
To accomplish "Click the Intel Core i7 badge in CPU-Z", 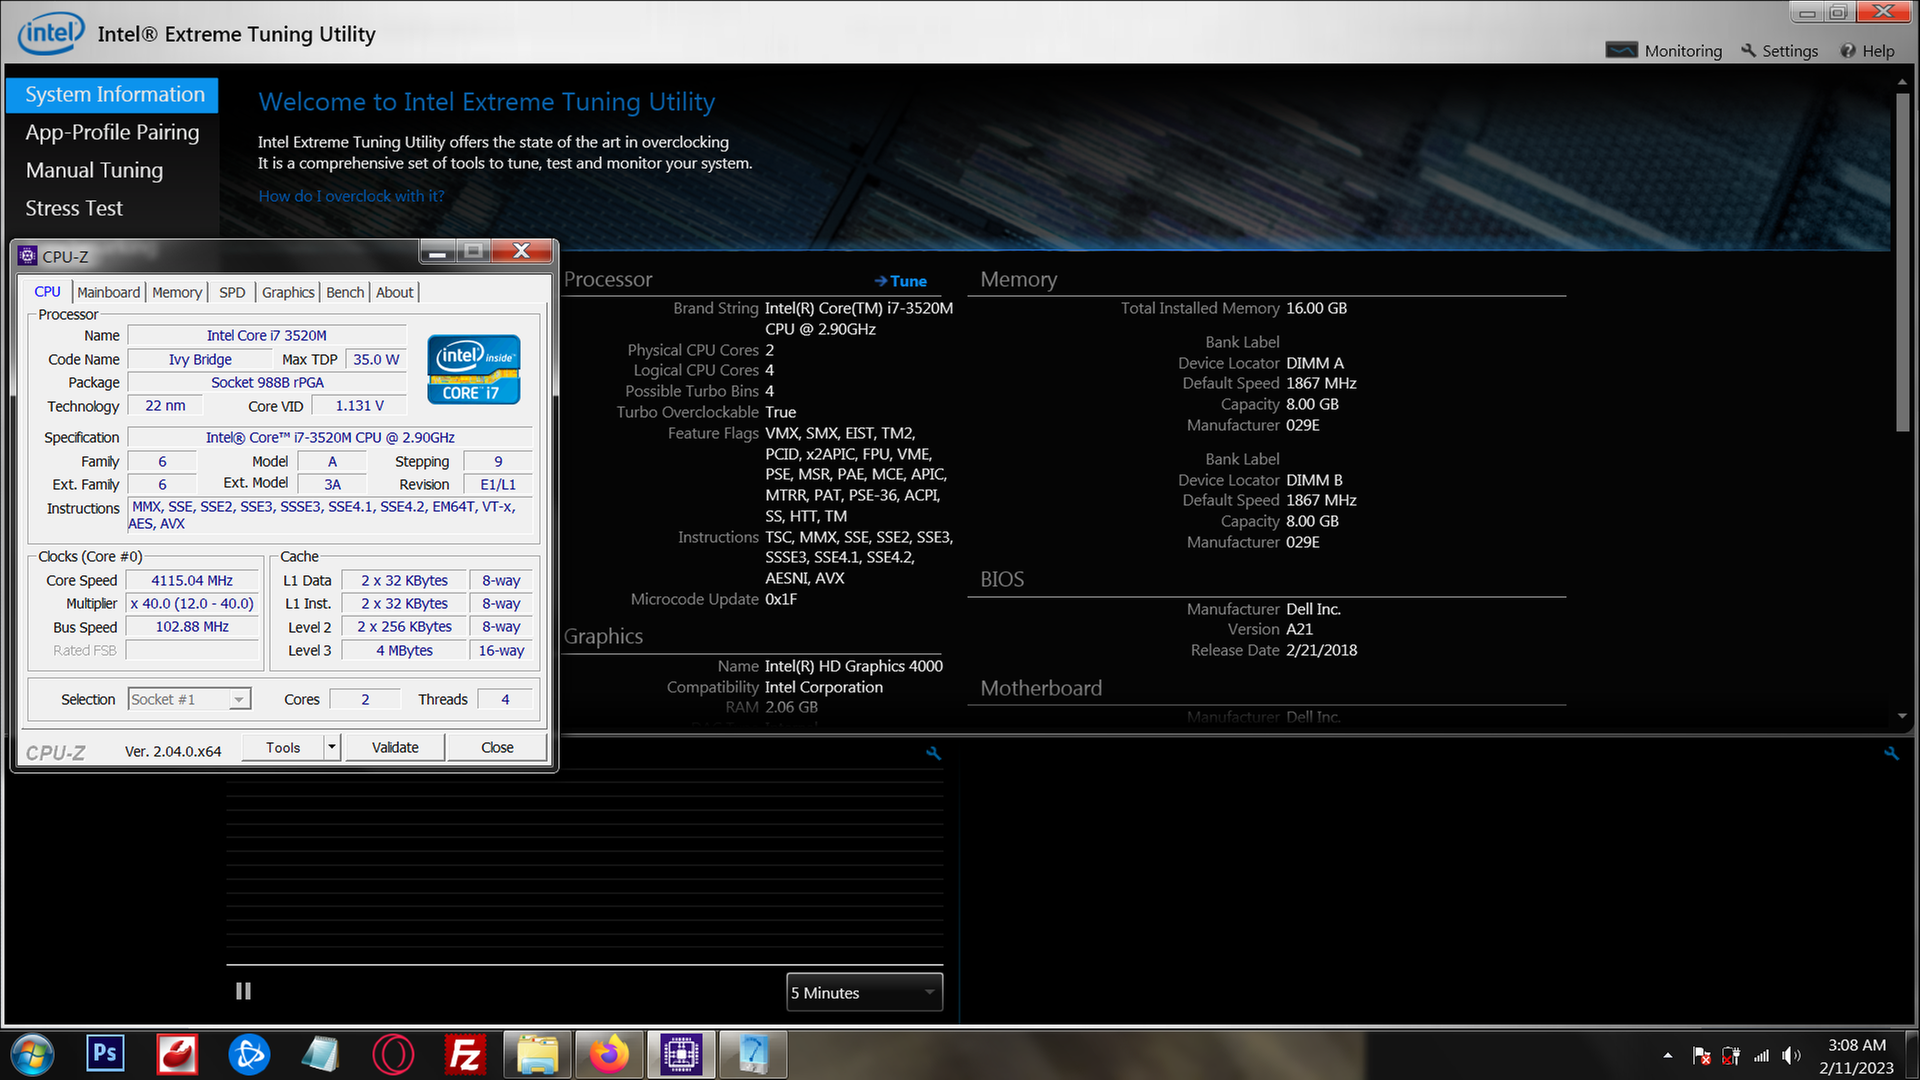I will 474,369.
